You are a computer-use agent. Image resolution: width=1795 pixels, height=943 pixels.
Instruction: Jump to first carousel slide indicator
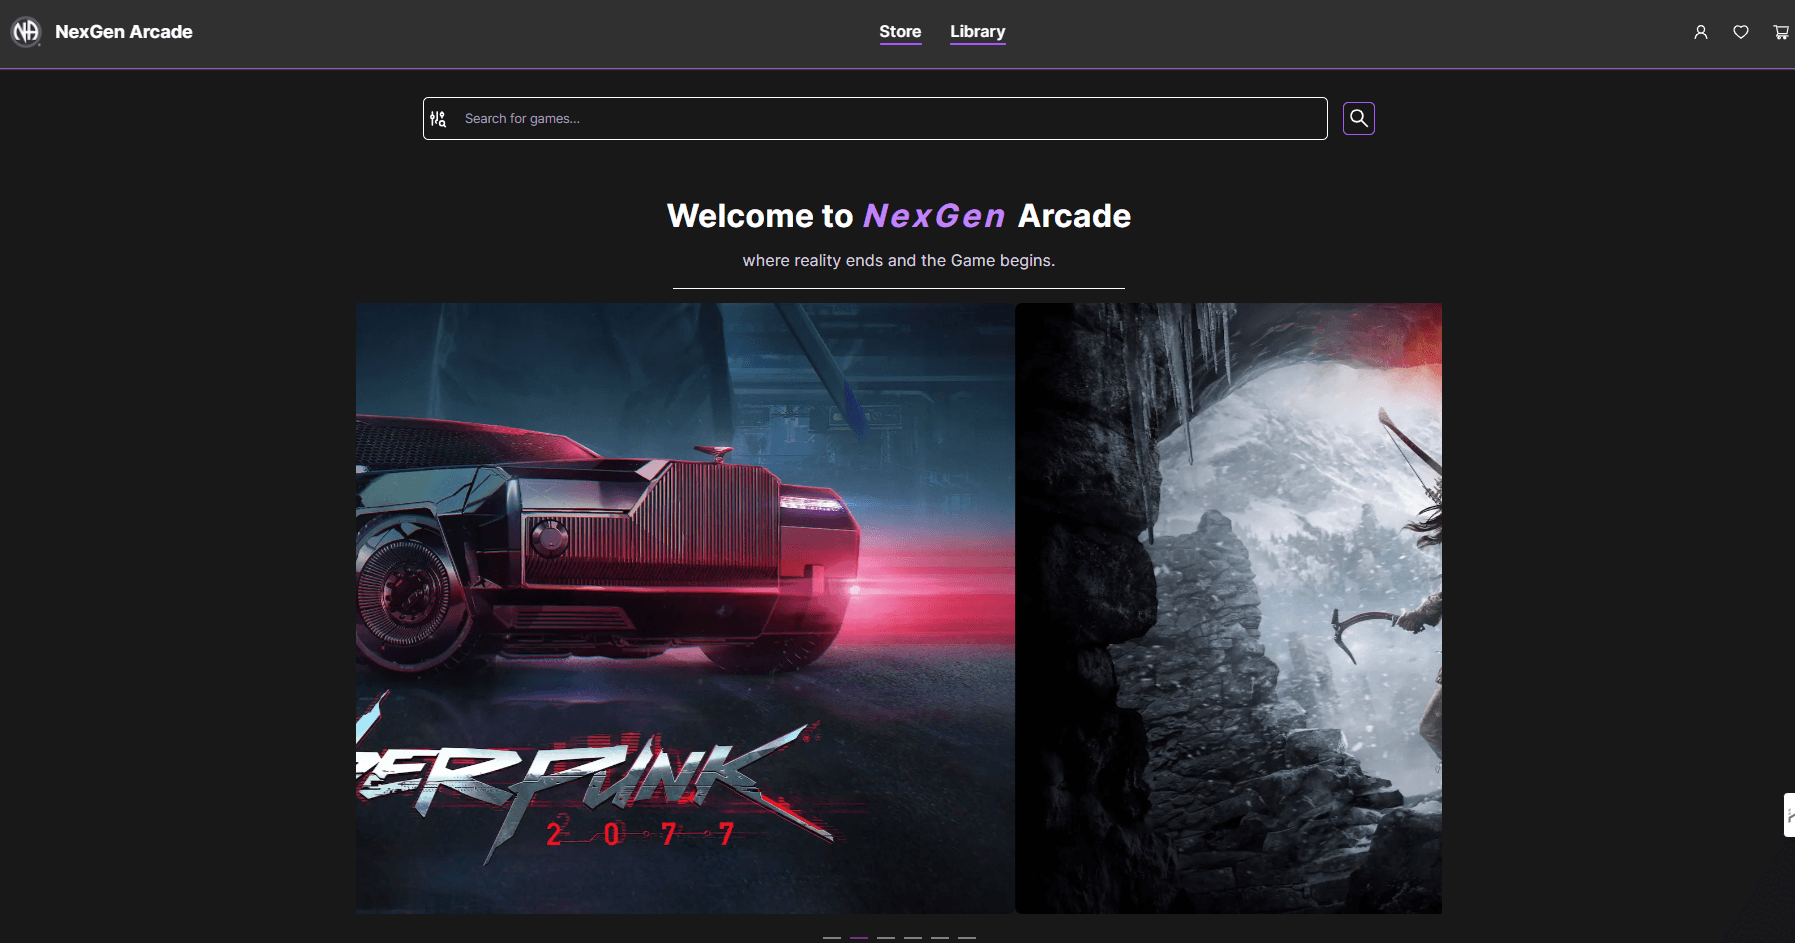832,938
